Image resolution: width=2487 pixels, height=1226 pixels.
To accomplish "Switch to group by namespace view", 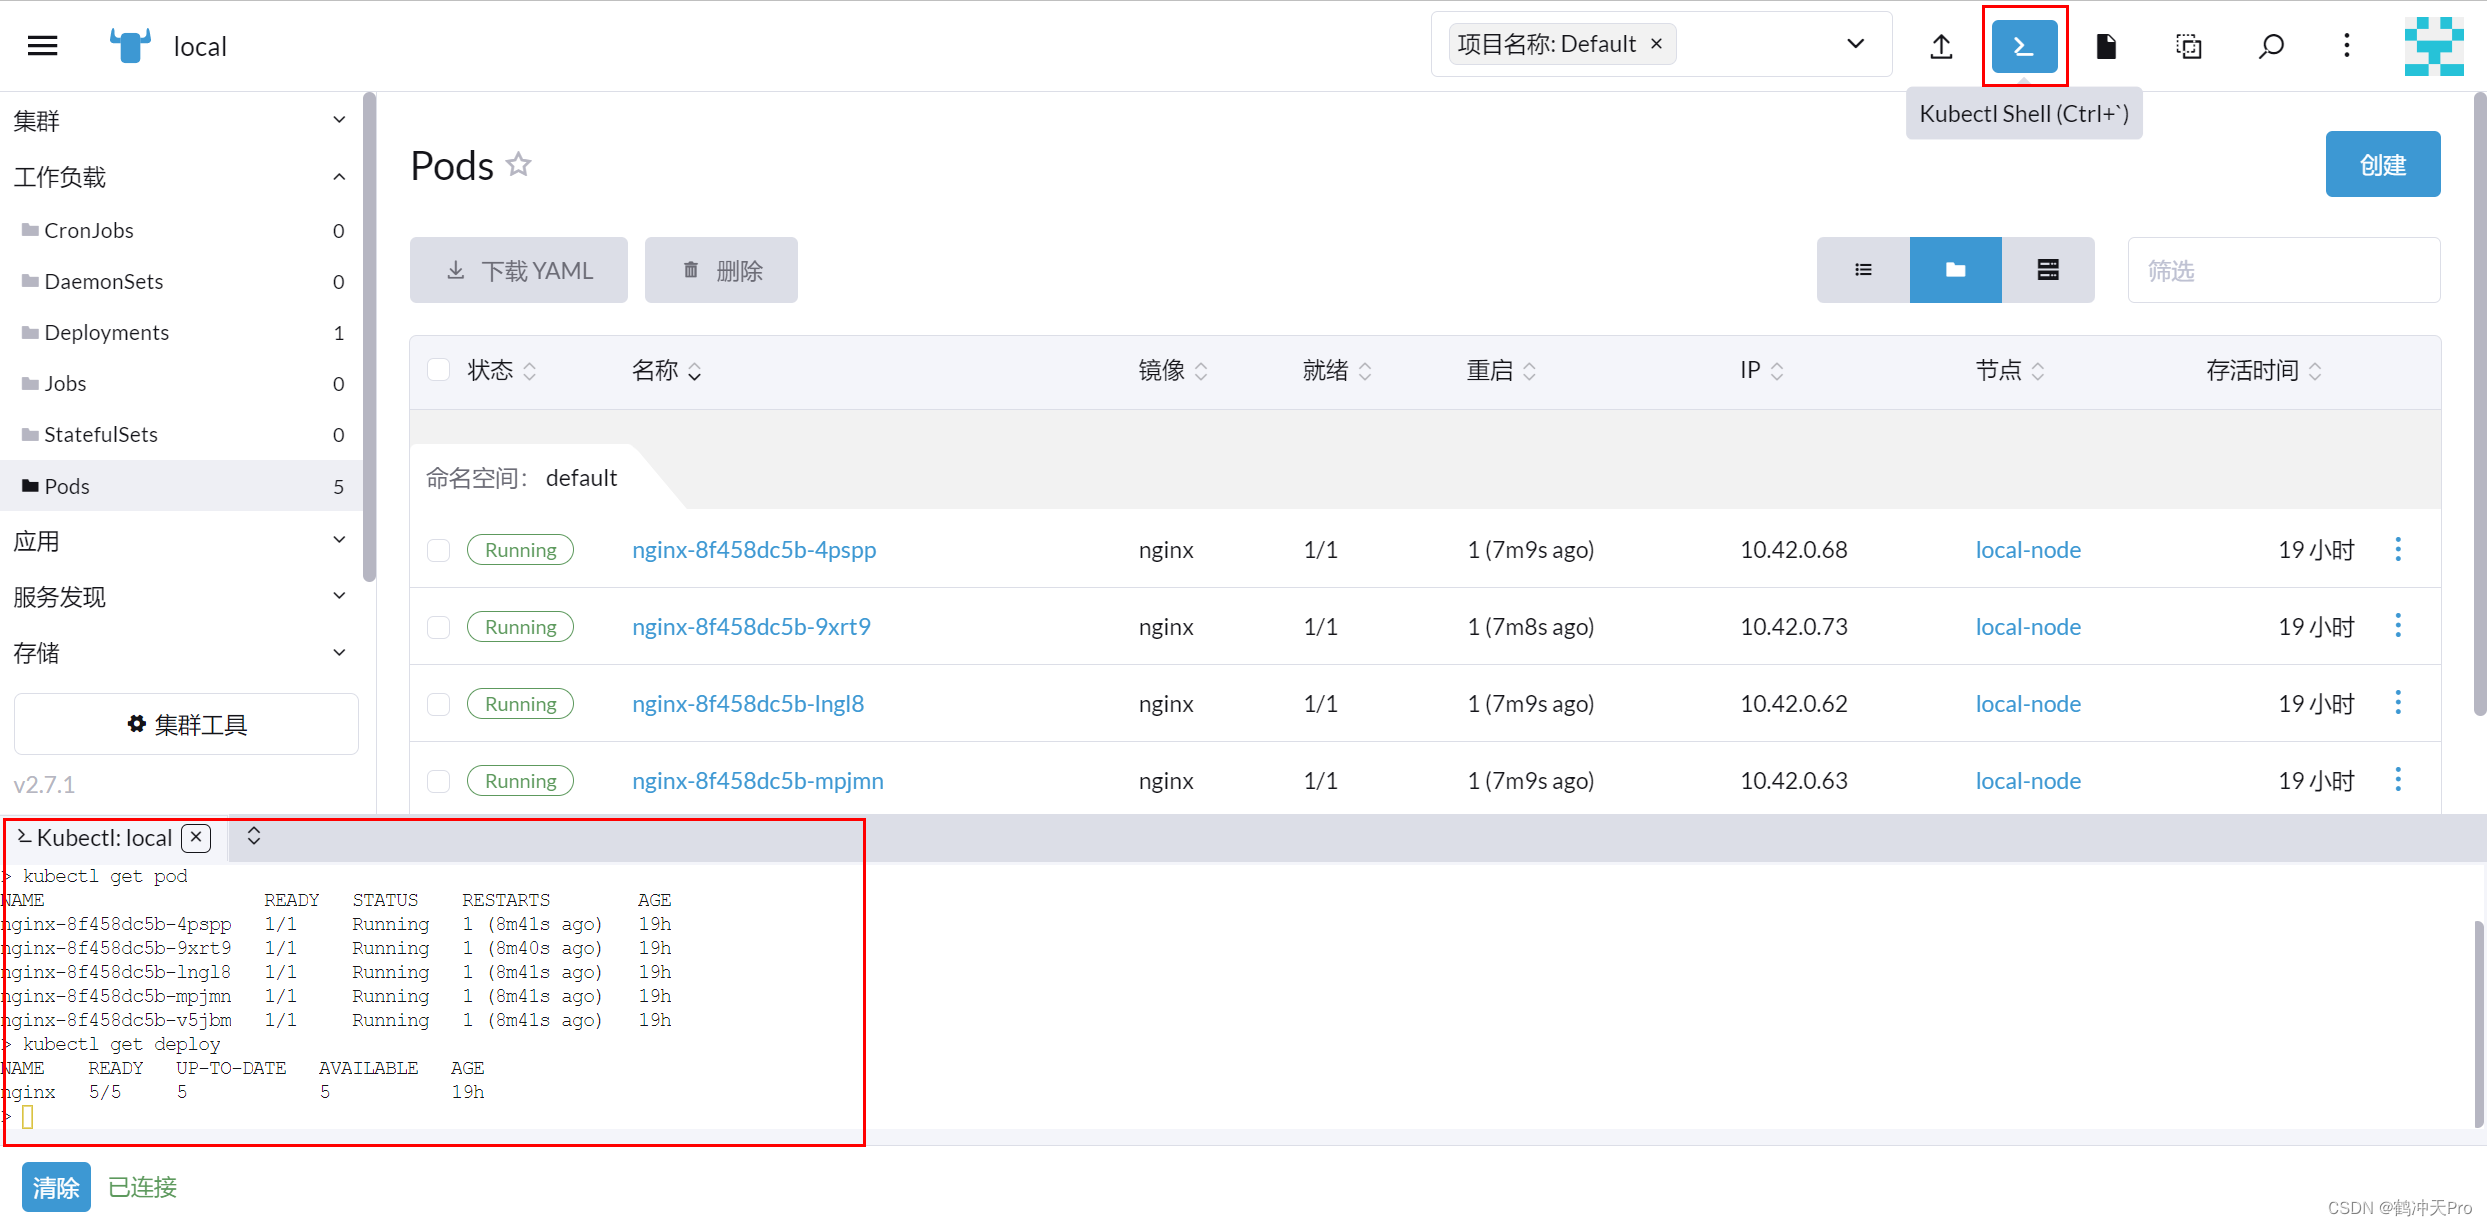I will point(1955,270).
